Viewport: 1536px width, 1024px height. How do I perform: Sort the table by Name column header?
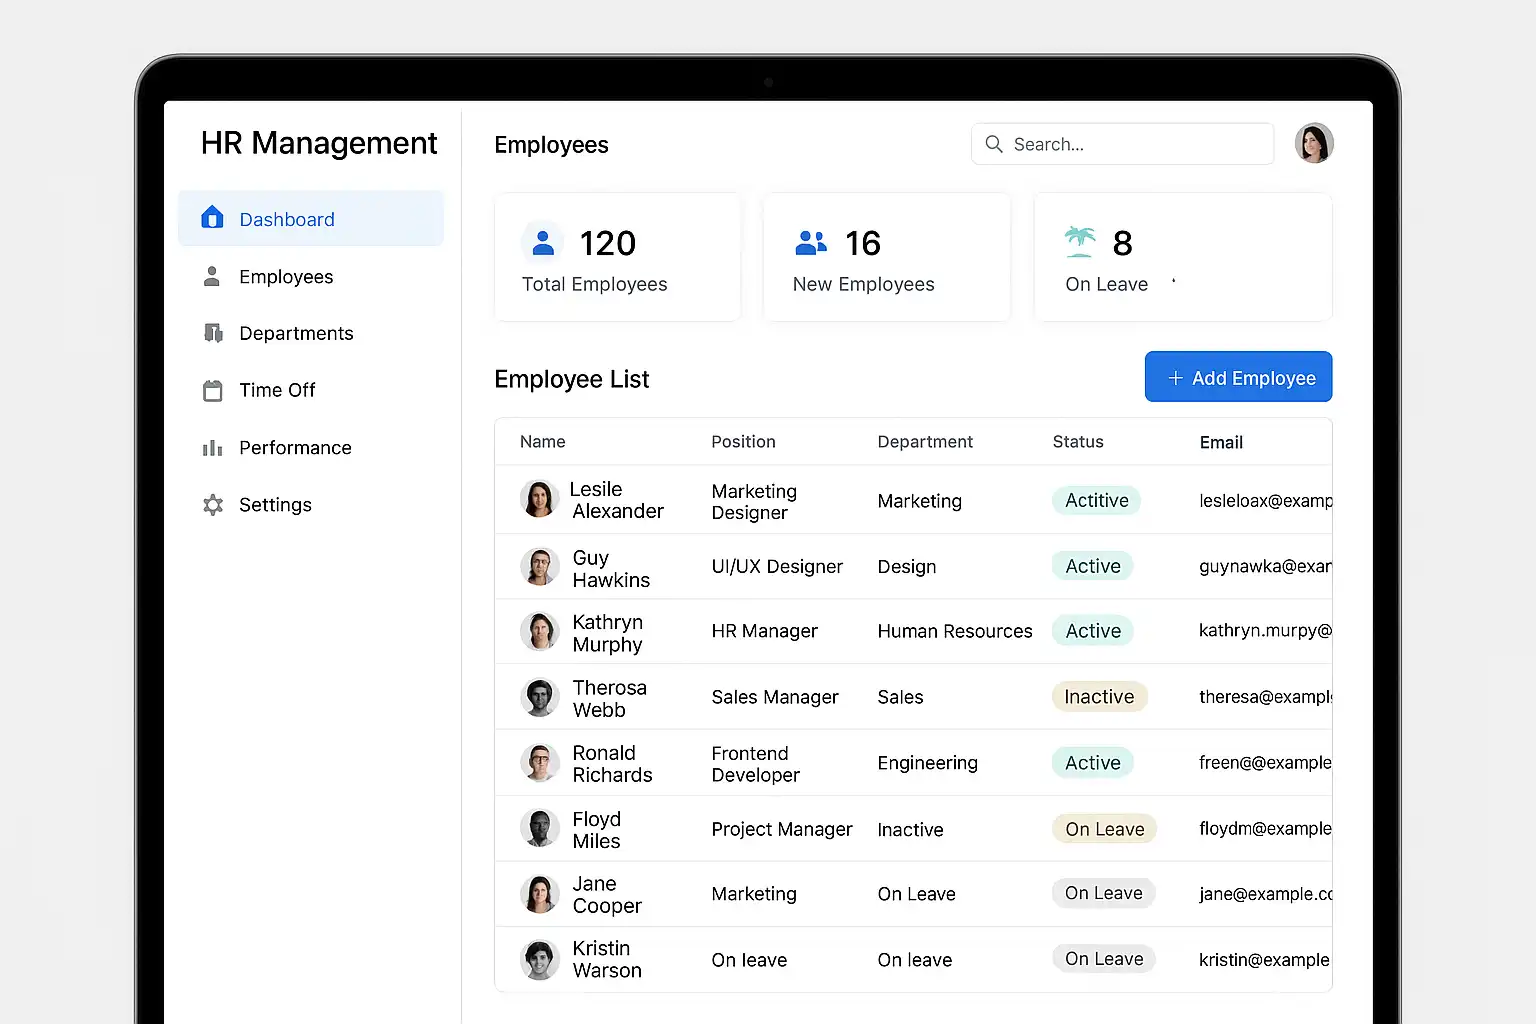click(x=543, y=442)
